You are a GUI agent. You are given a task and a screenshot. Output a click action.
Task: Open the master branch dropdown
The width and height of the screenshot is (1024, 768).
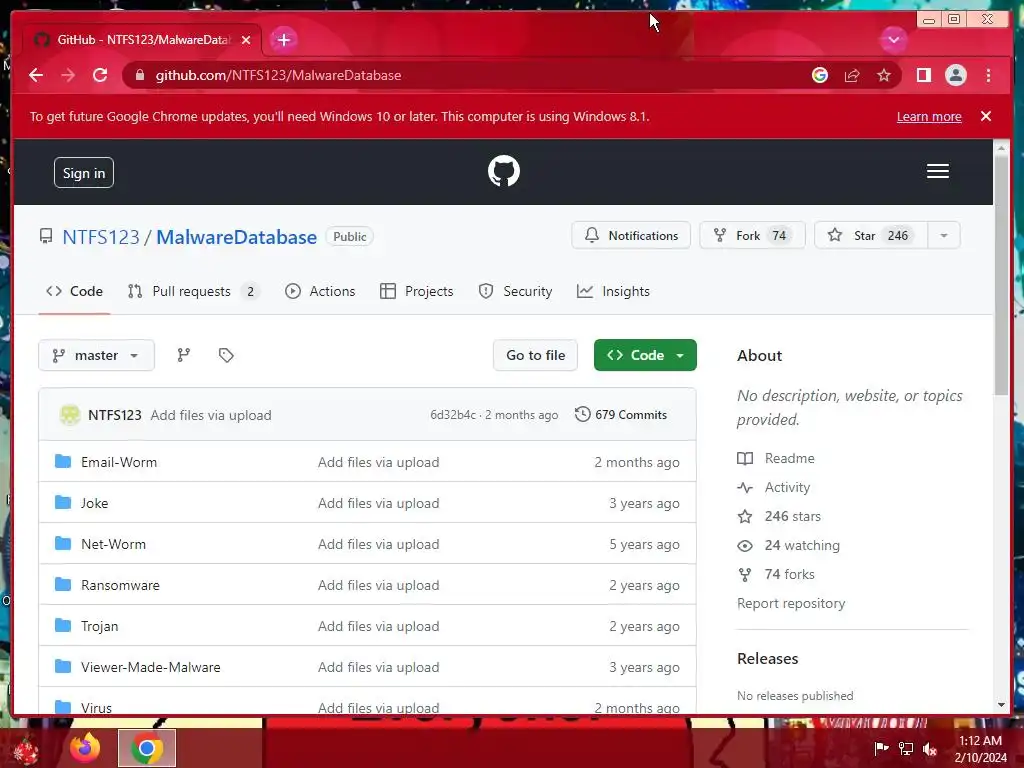point(97,355)
